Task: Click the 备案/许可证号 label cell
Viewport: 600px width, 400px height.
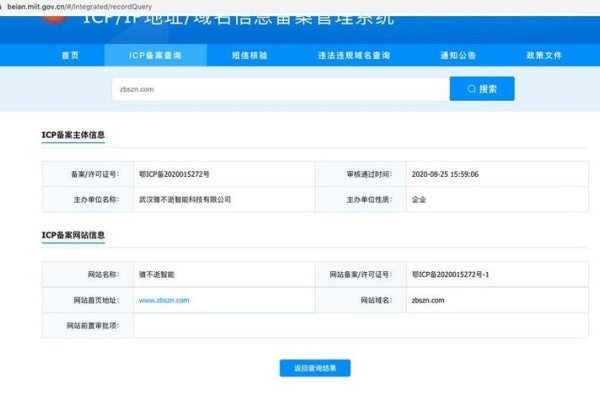Action: [x=88, y=174]
